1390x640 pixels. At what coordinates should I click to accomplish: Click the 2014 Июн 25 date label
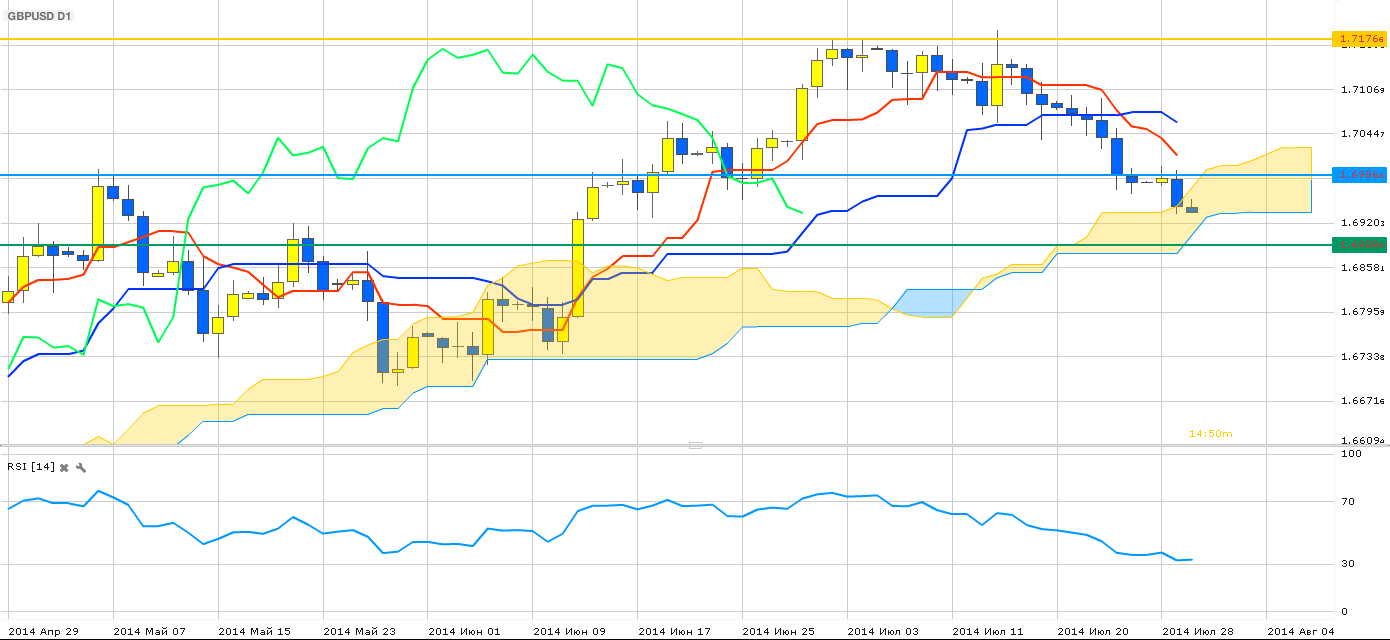point(779,631)
